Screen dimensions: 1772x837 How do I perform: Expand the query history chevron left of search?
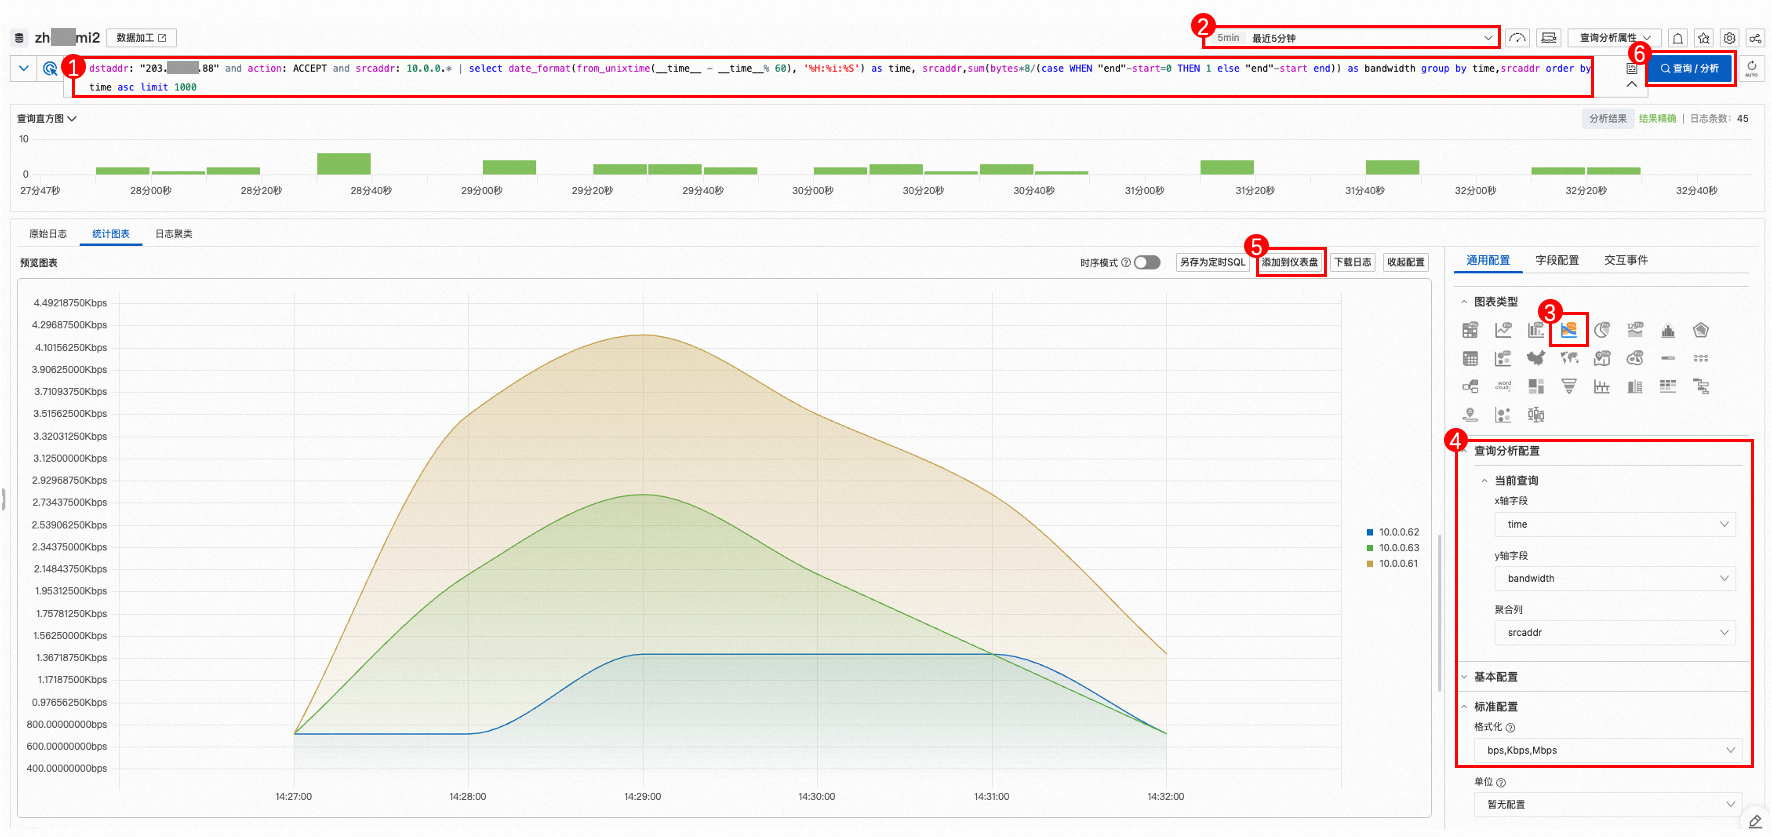click(x=24, y=68)
